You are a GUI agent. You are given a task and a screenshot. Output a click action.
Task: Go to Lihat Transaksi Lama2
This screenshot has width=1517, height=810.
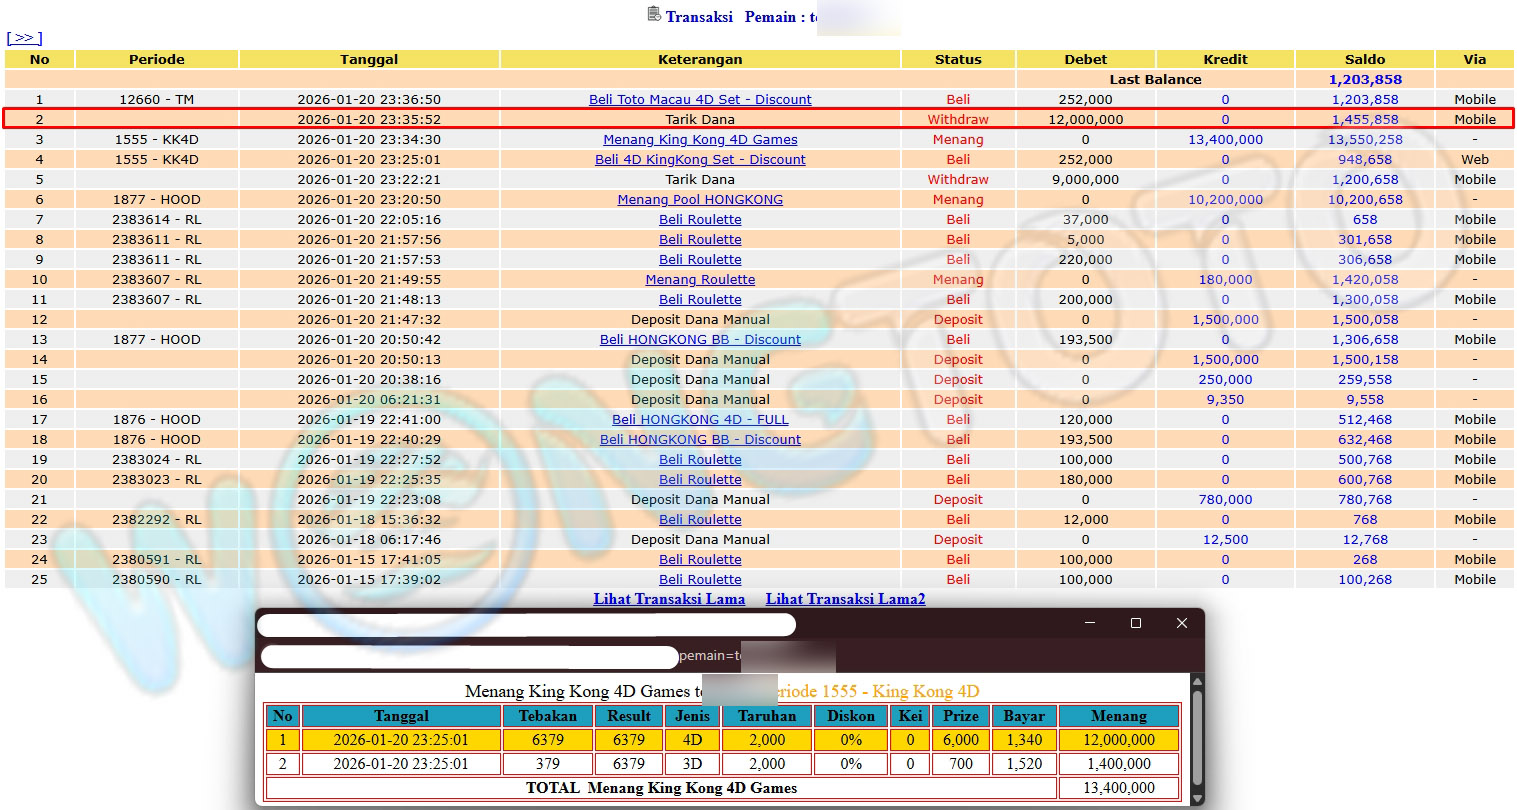tap(845, 599)
